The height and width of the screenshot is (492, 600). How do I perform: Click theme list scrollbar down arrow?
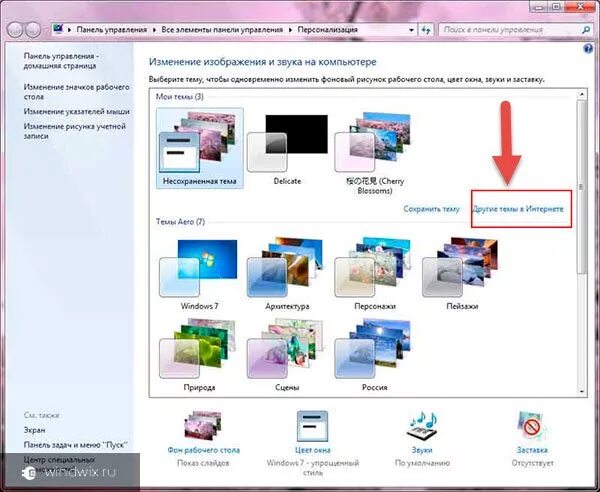click(582, 392)
